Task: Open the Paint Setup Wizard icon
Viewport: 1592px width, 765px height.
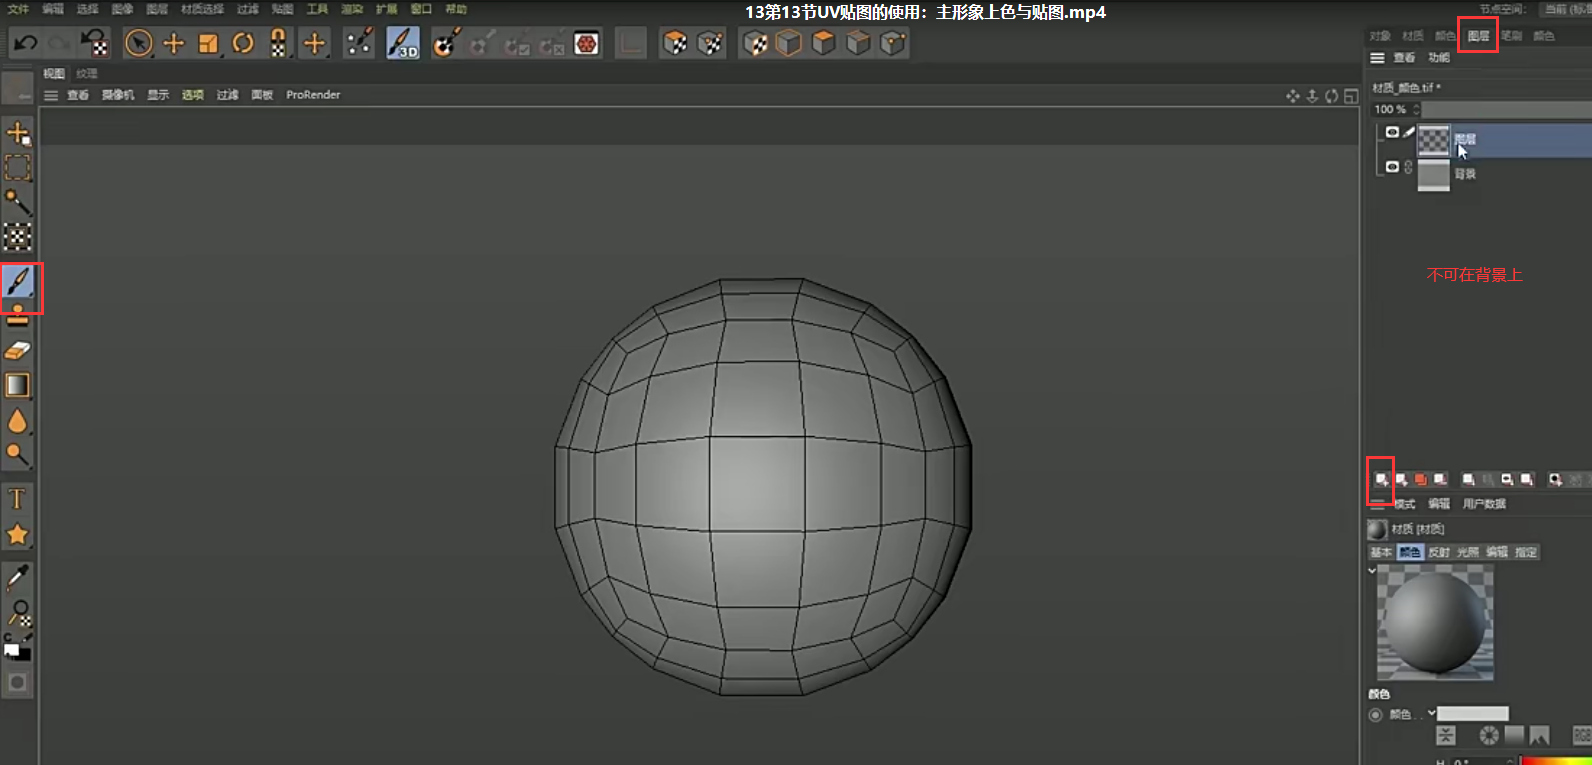Action: (446, 43)
